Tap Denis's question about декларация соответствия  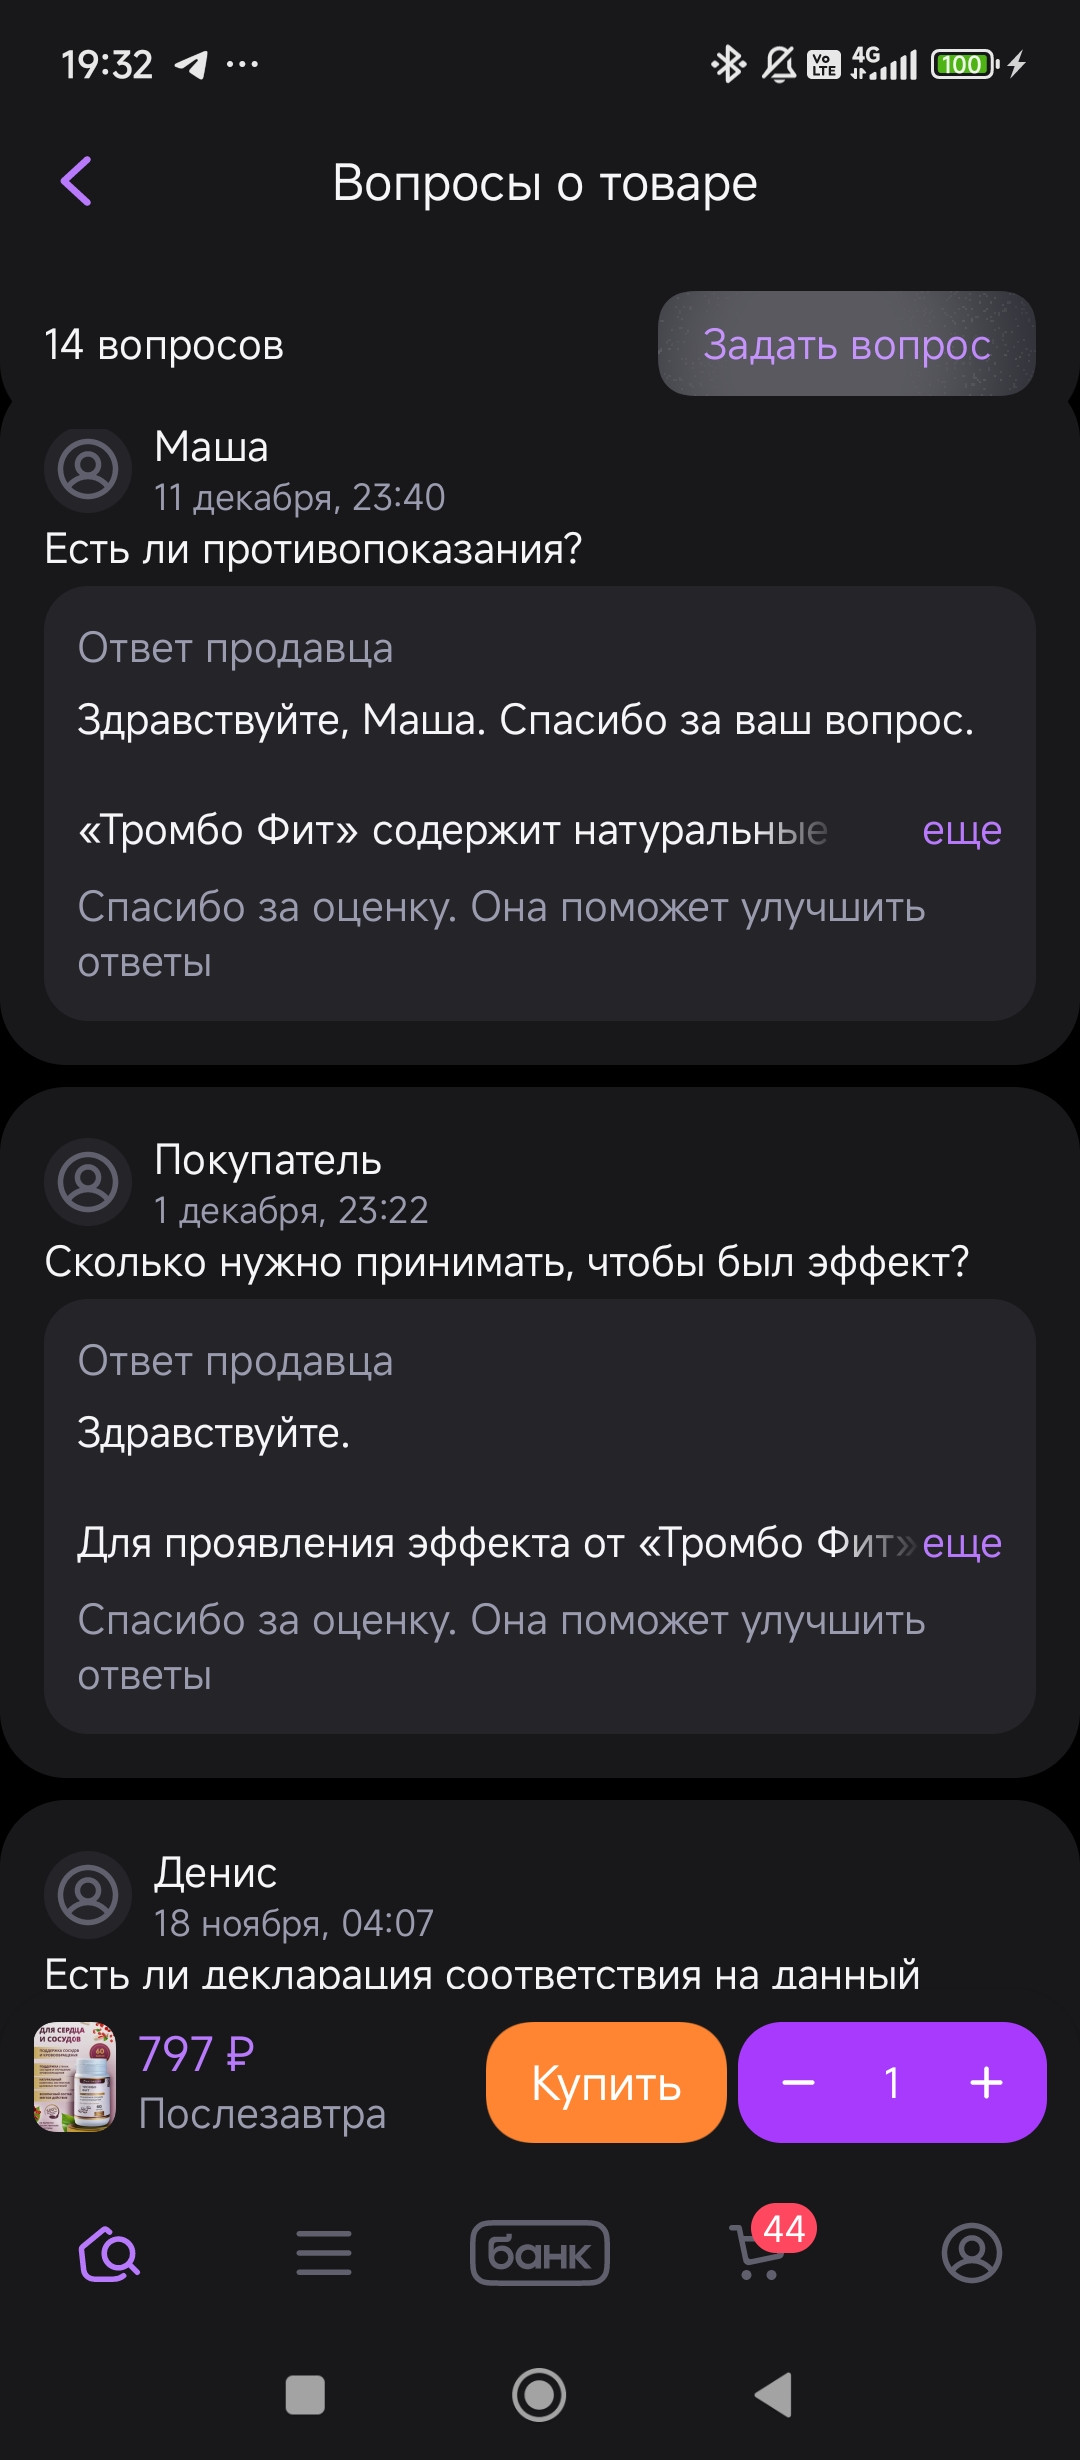pyautogui.click(x=482, y=1975)
